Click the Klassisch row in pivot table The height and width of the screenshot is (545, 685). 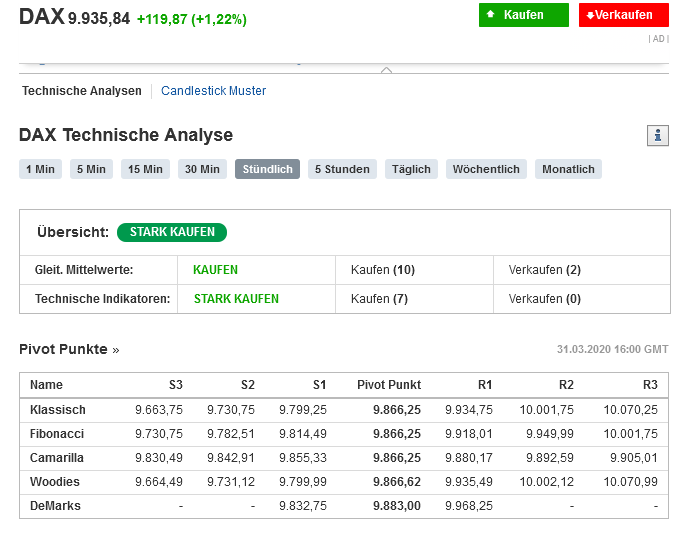click(x=58, y=410)
